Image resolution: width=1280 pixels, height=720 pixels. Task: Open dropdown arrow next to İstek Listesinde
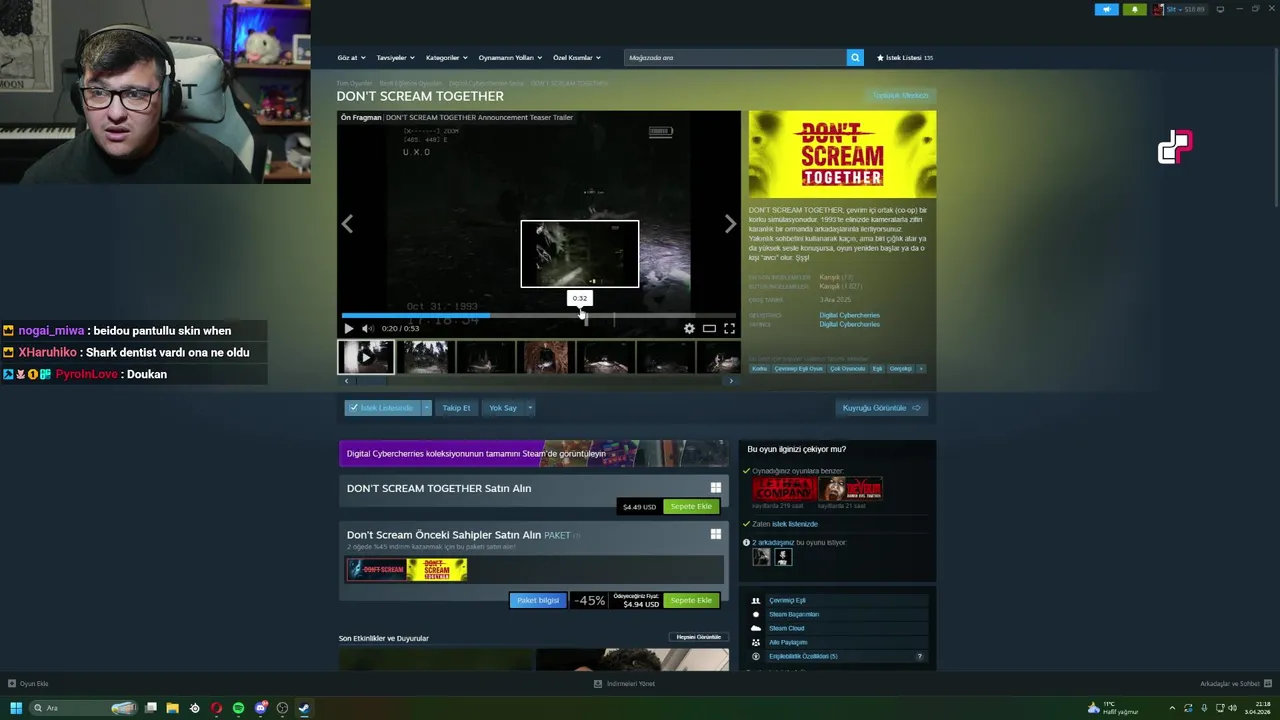pos(426,408)
